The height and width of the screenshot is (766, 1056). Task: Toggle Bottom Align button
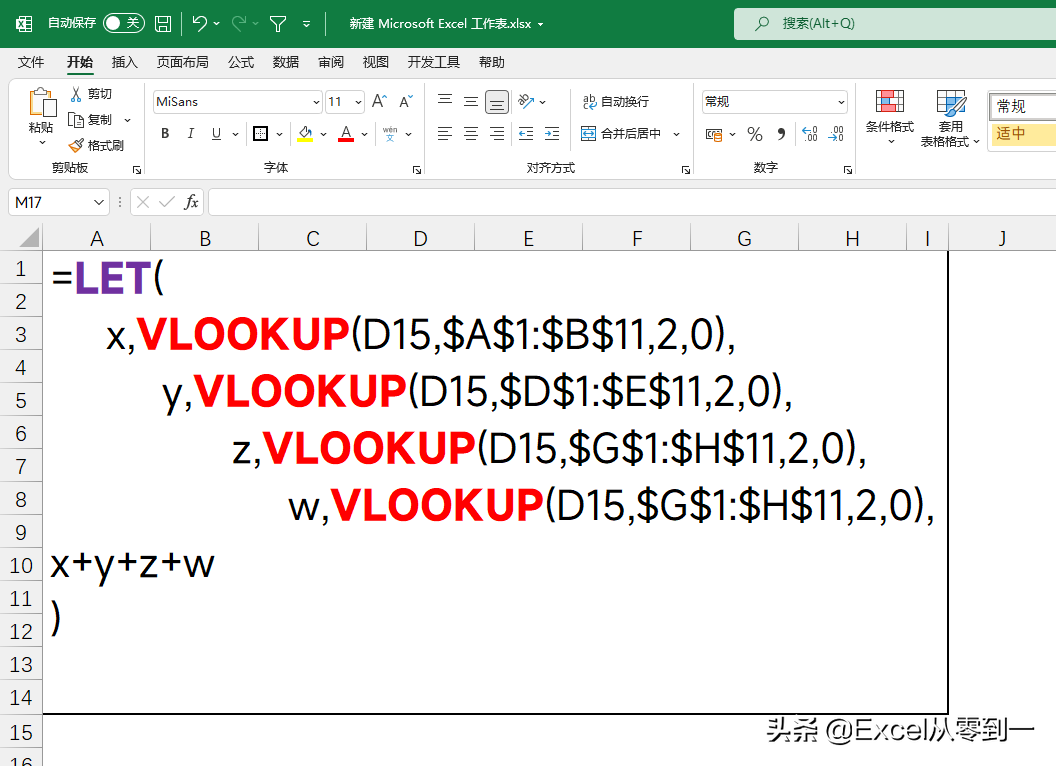click(497, 102)
